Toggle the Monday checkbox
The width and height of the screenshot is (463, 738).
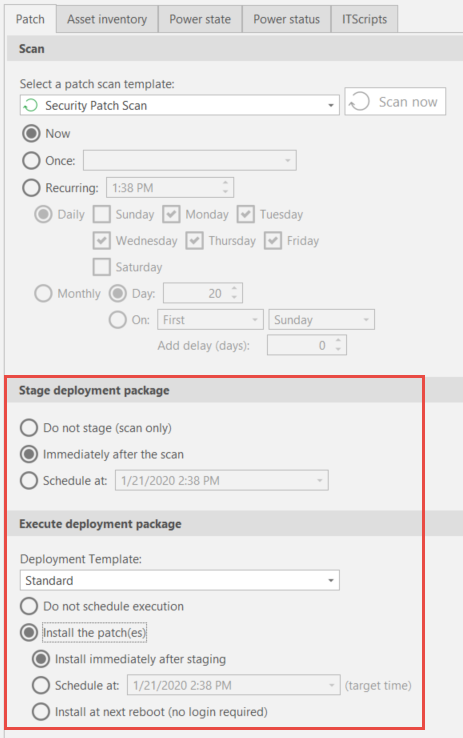click(x=171, y=214)
